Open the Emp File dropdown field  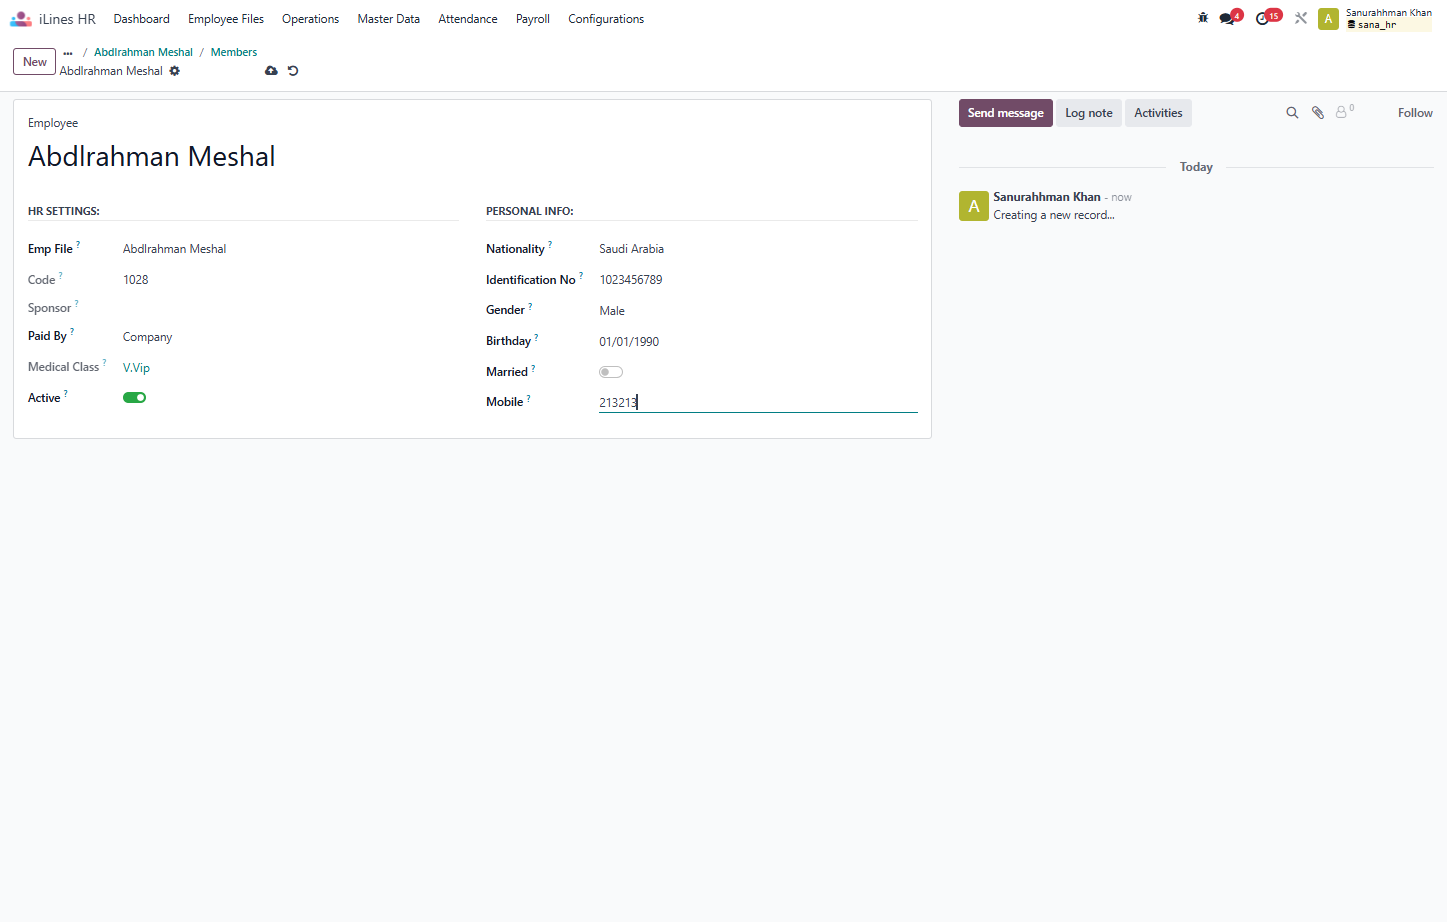point(290,249)
